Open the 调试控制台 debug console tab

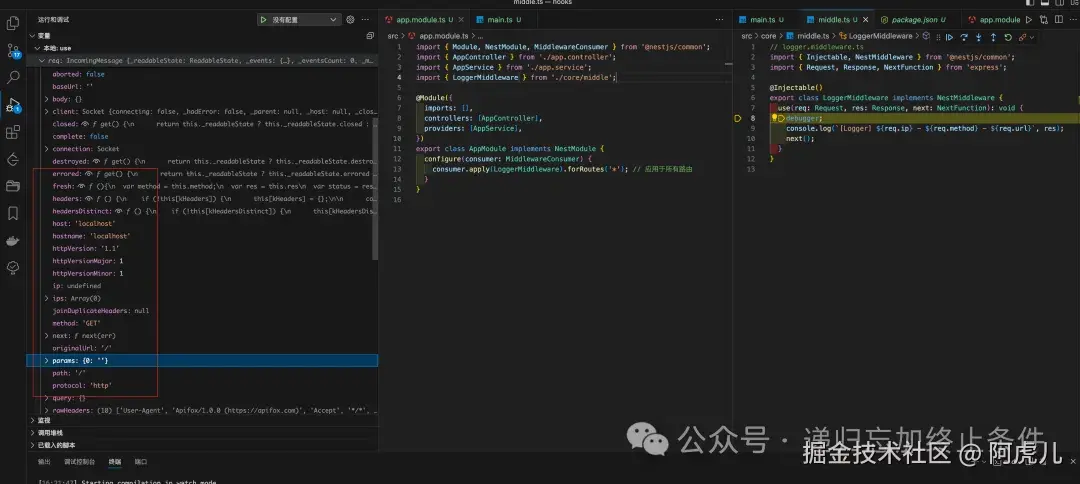pyautogui.click(x=79, y=462)
